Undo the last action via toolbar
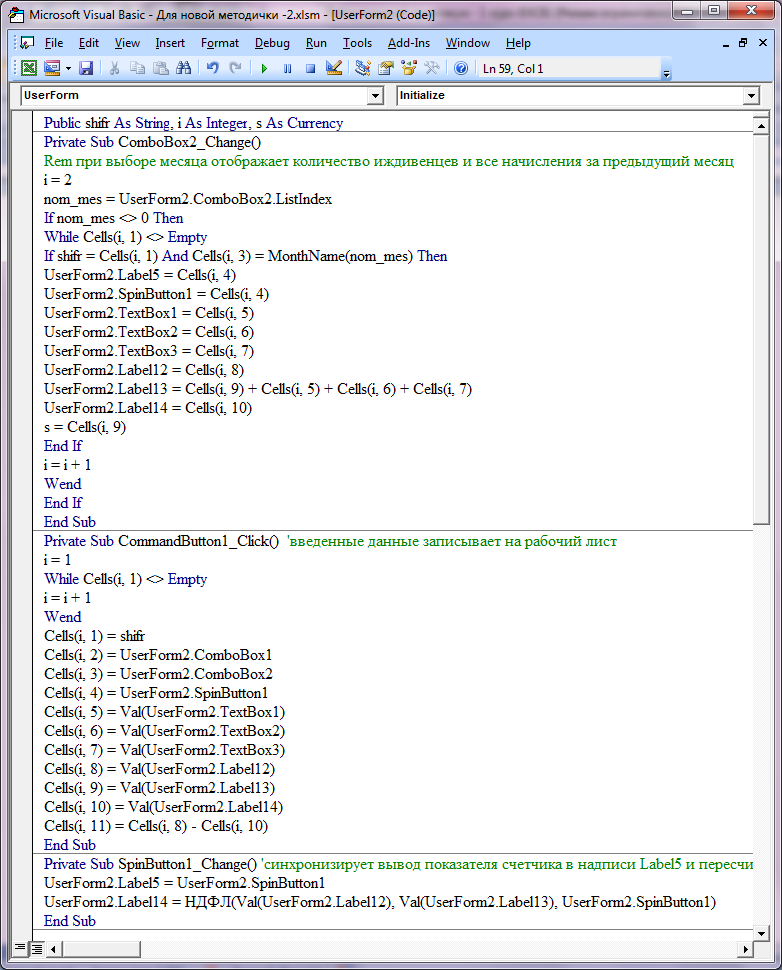This screenshot has height=970, width=782. (212, 68)
